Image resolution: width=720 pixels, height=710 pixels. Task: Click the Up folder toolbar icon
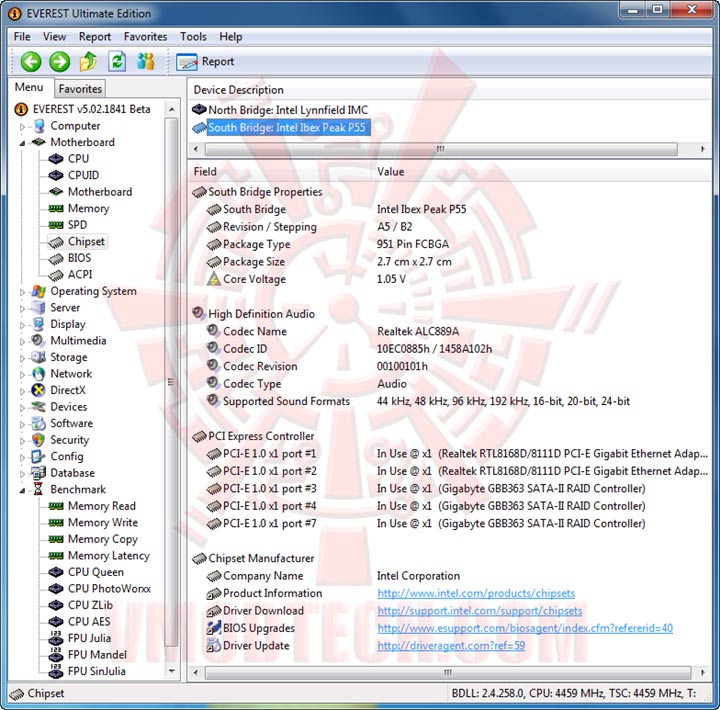(88, 62)
